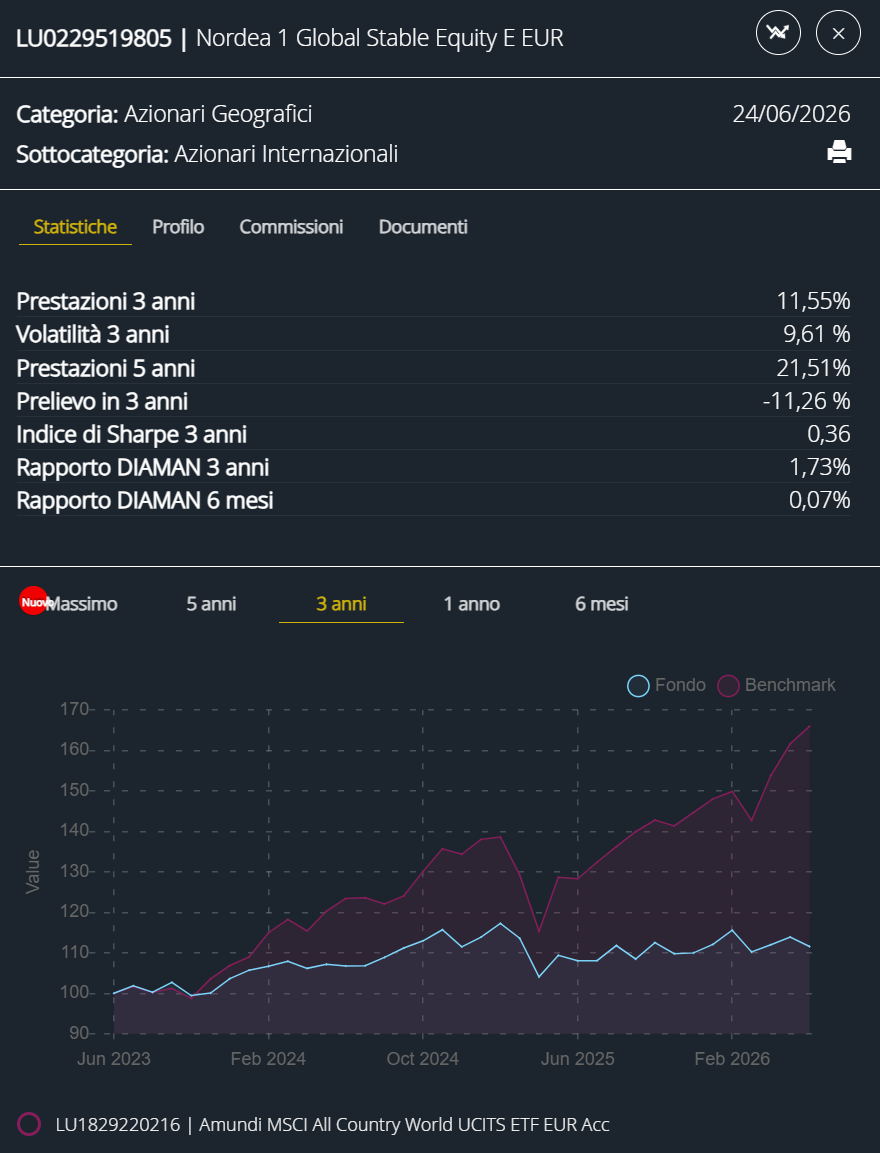Screen dimensions: 880x1153
Task: Switch to the Profilo tab
Action: 178,226
